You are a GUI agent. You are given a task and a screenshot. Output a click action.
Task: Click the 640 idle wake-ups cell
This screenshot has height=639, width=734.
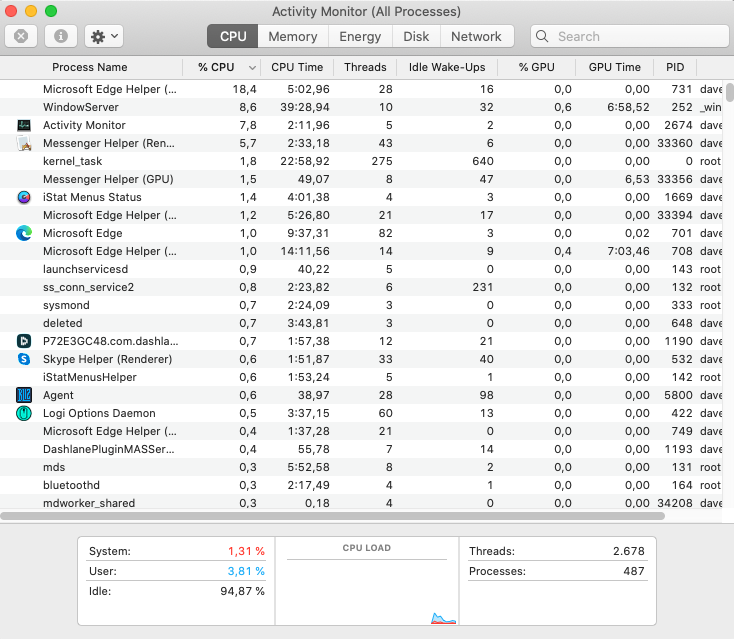tap(483, 161)
